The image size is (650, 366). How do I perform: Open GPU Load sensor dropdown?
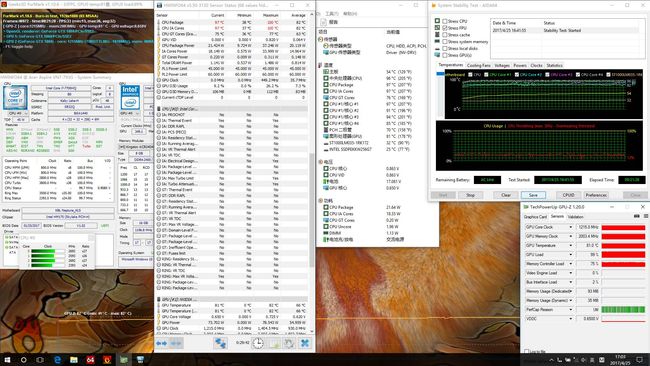click(x=570, y=255)
